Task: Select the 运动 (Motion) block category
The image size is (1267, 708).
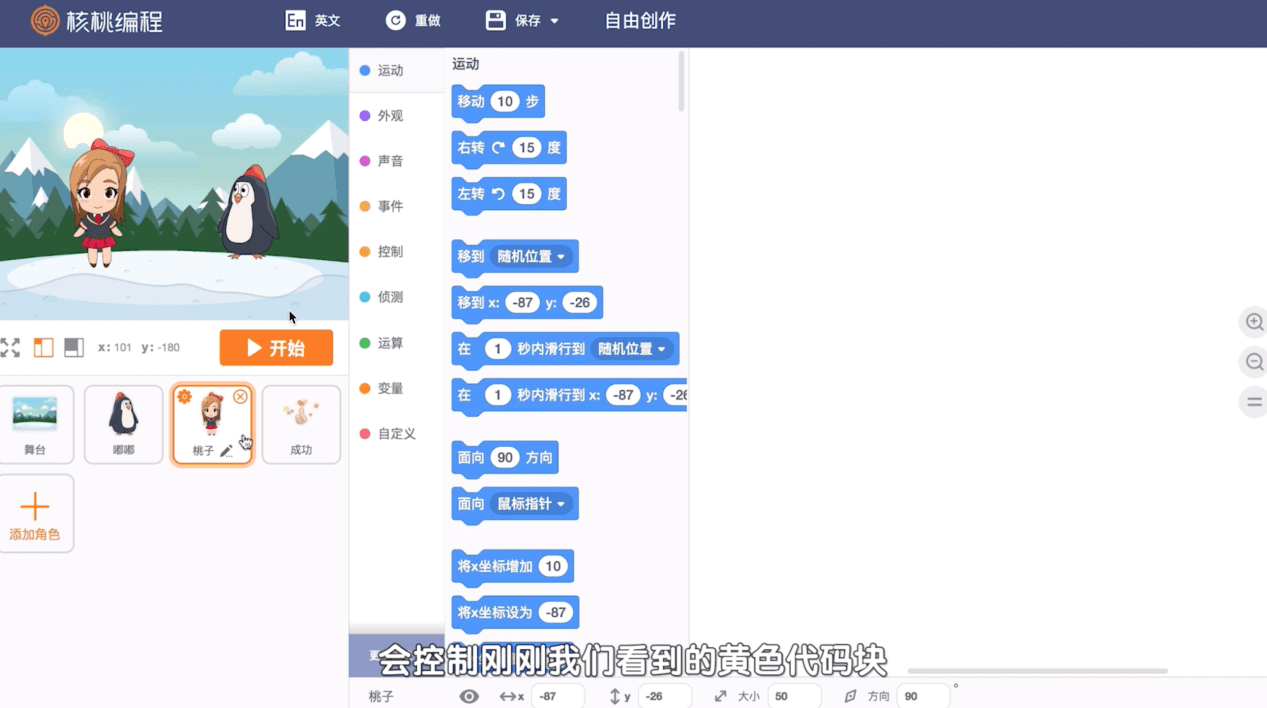Action: (385, 70)
